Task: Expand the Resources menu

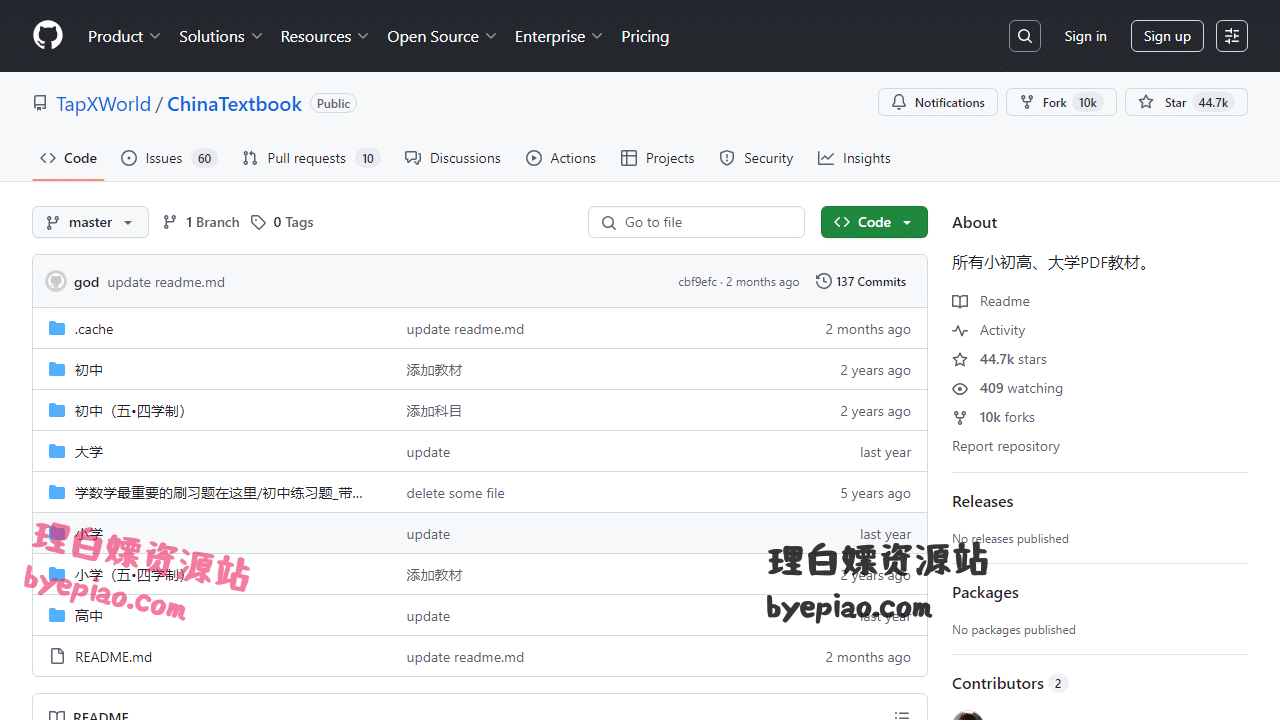Action: click(x=324, y=36)
